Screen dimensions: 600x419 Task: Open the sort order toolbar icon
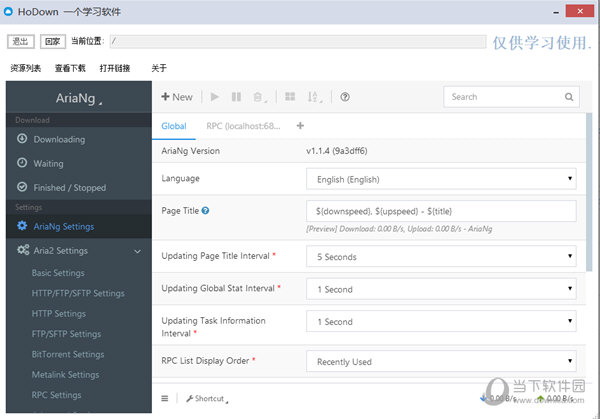pos(315,97)
